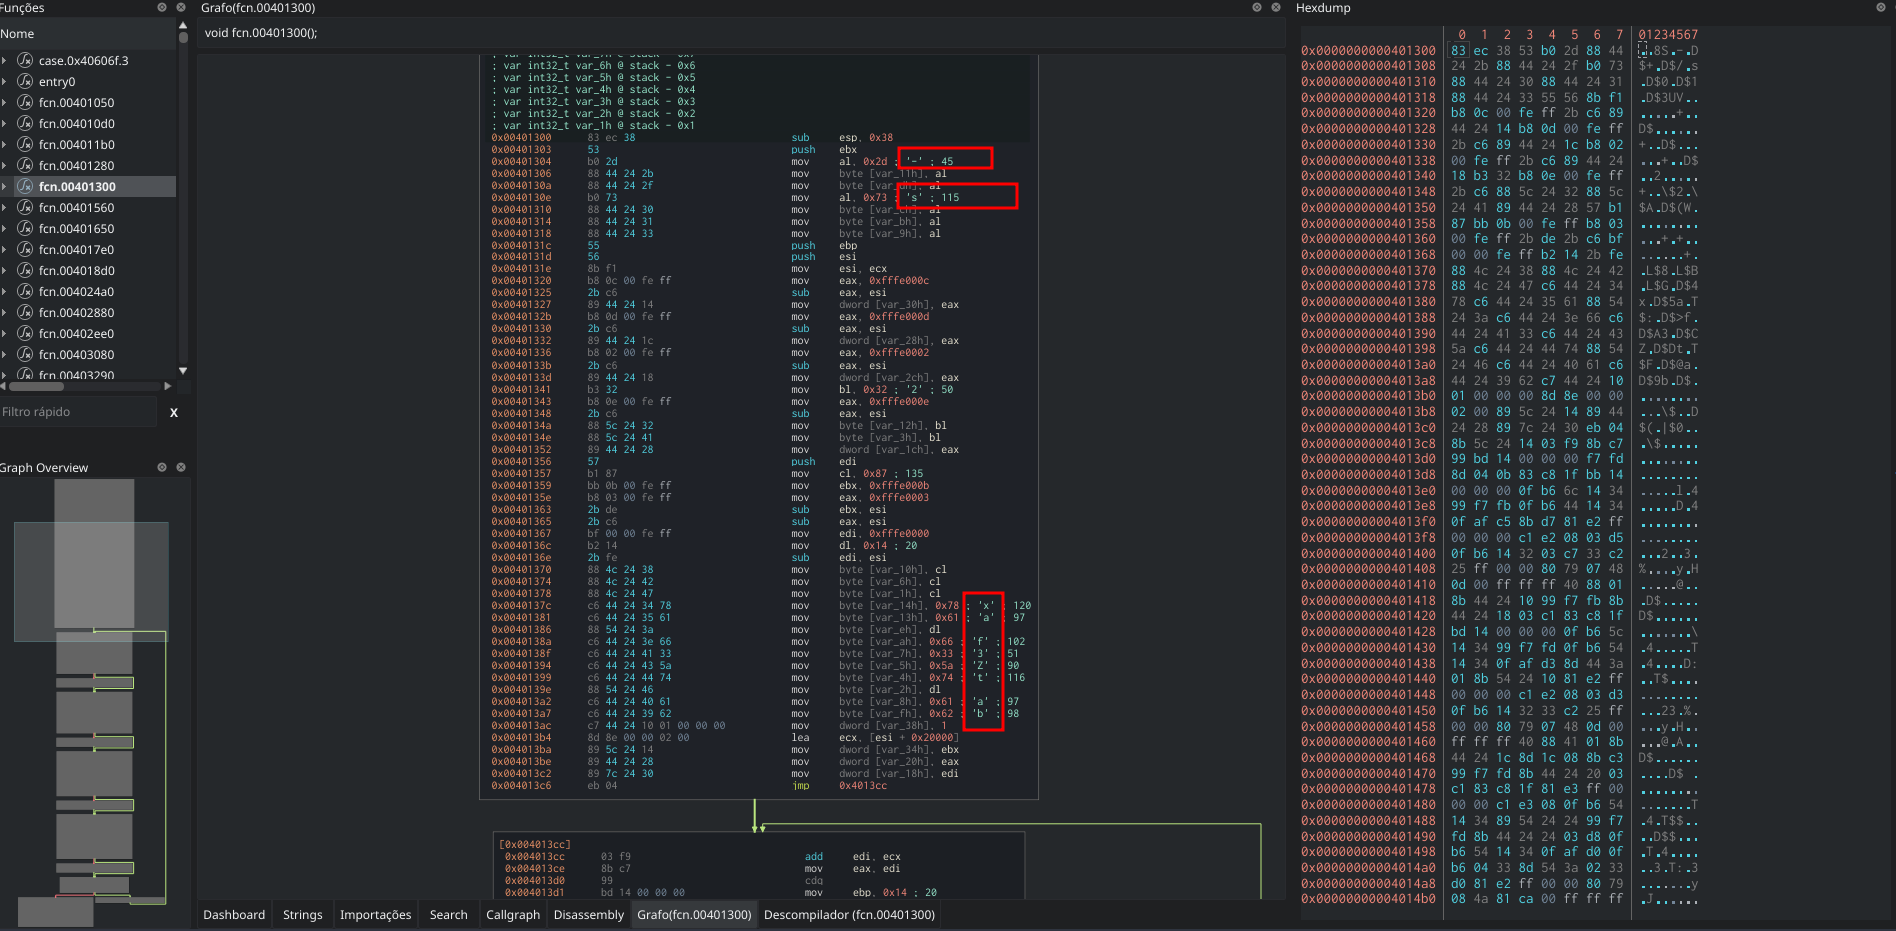The width and height of the screenshot is (1896, 931).
Task: Click function signature 'void fcn.00401300();'
Action: (x=261, y=32)
